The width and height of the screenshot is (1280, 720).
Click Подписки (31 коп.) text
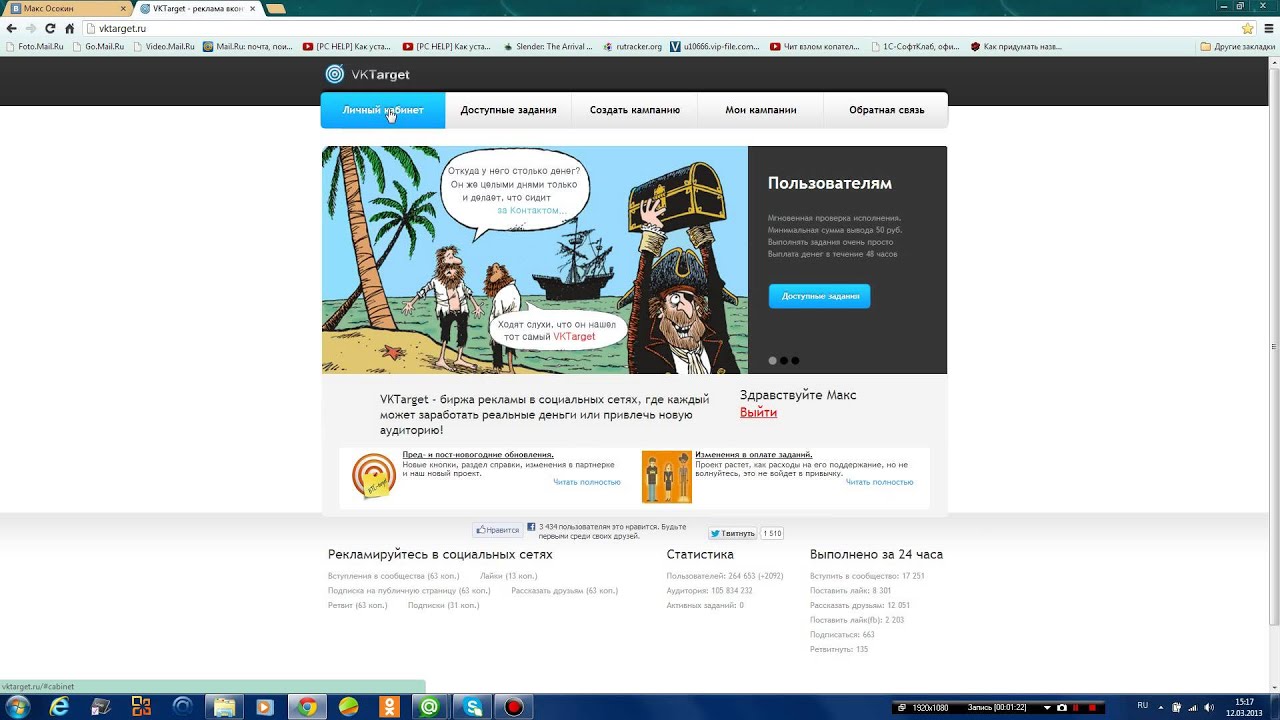(x=443, y=605)
